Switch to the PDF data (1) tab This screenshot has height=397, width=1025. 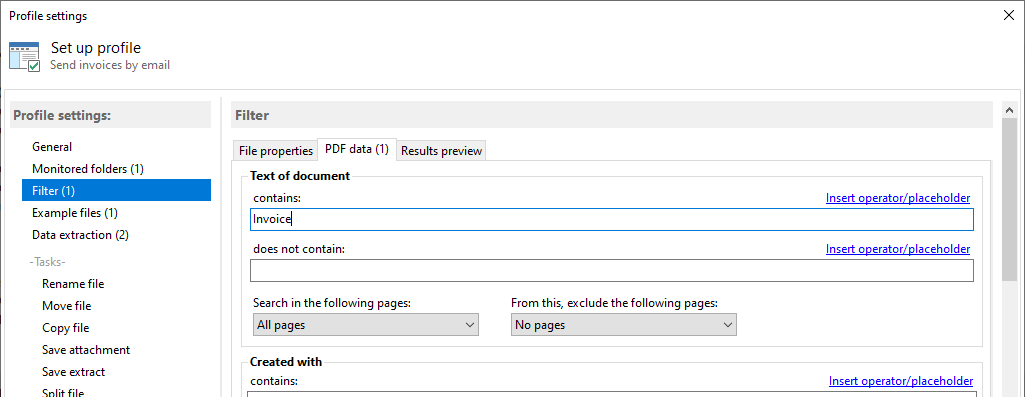[357, 149]
